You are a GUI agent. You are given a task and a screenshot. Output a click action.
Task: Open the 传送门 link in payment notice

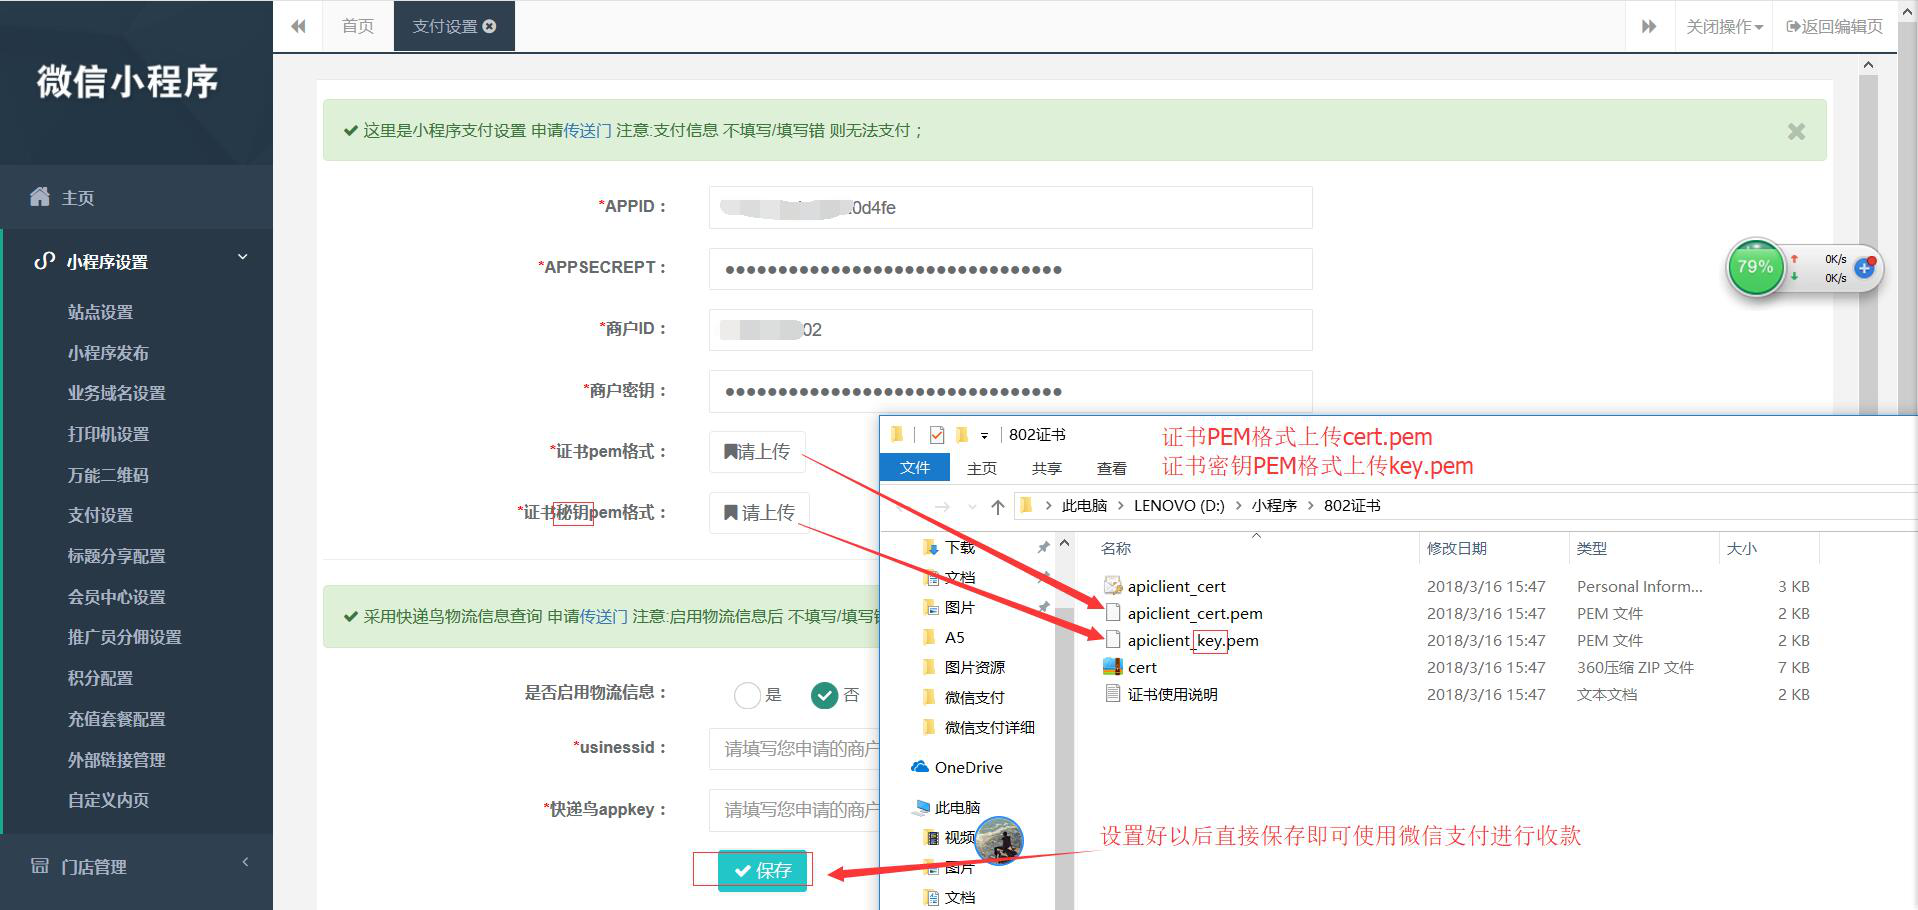(588, 130)
